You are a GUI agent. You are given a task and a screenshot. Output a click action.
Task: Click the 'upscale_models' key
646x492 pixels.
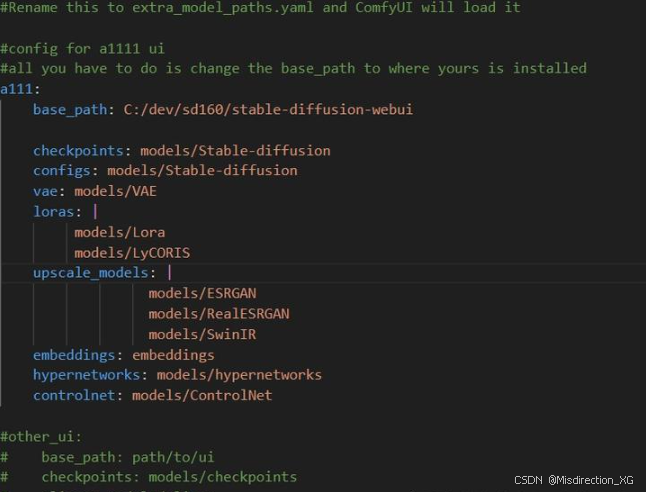click(x=91, y=273)
